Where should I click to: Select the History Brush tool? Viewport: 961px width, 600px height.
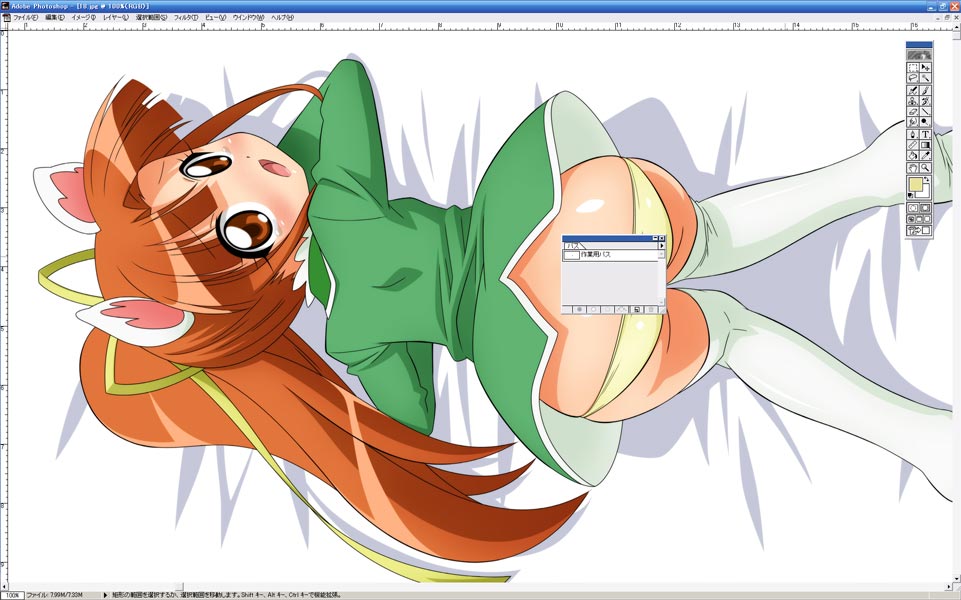[925, 101]
